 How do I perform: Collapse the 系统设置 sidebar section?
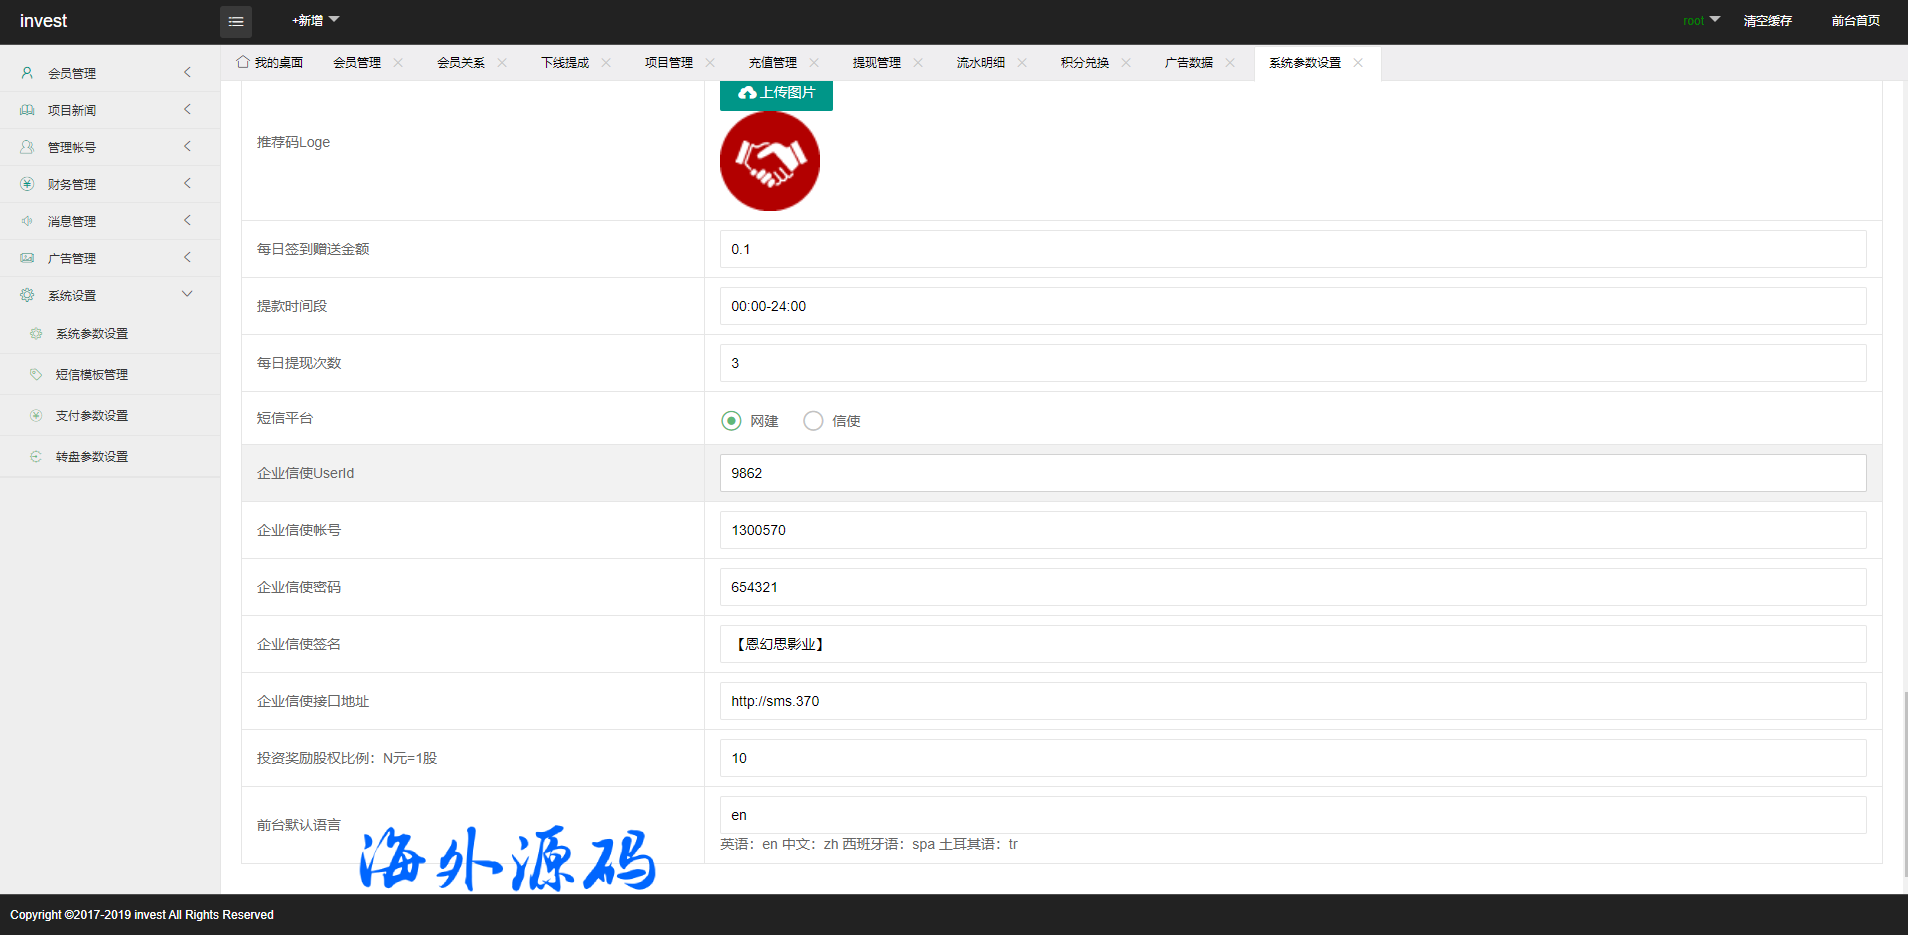[187, 294]
